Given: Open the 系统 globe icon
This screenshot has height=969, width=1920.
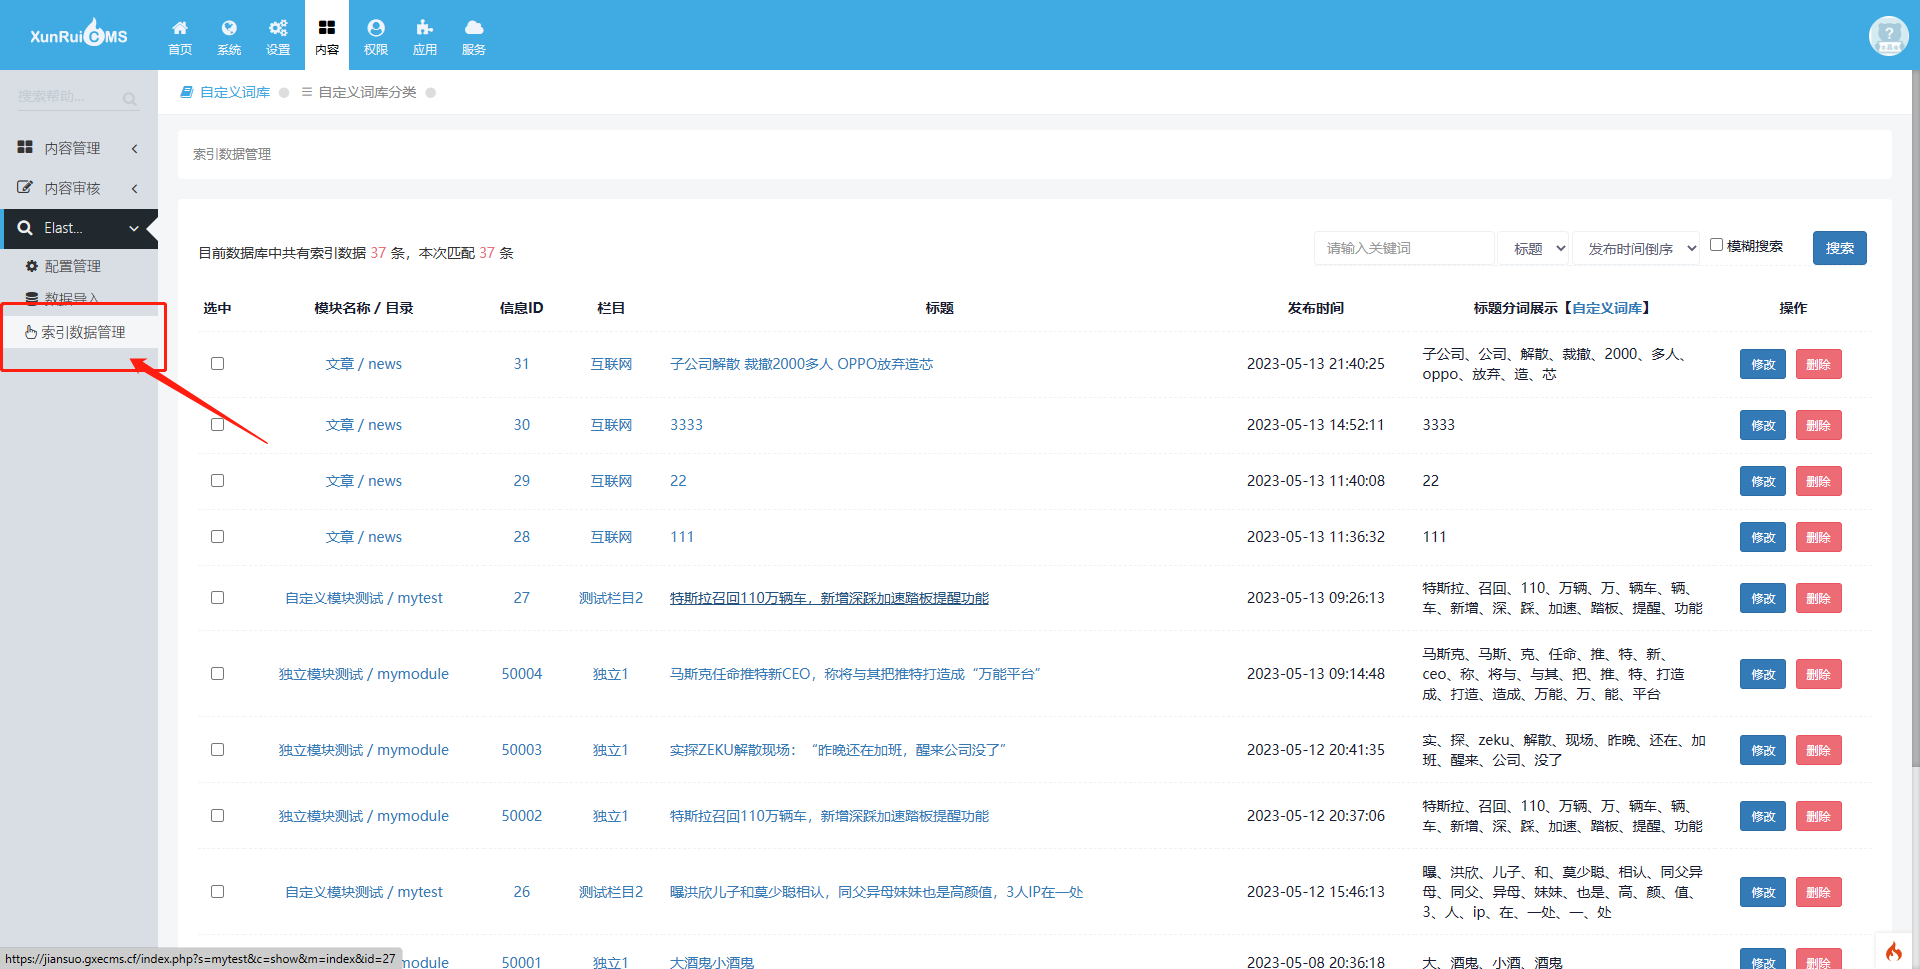Looking at the screenshot, I should [x=229, y=28].
